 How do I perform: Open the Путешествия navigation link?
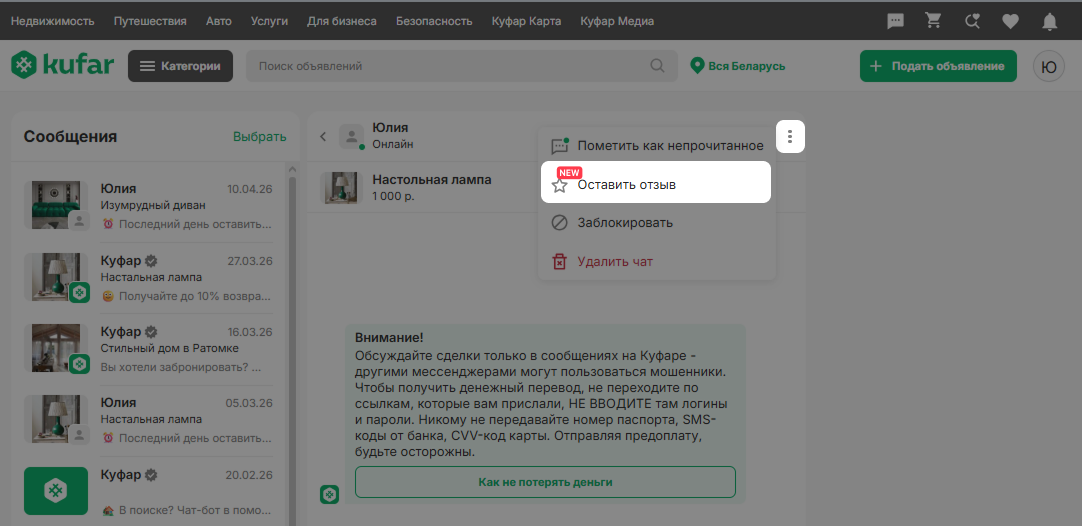150,21
